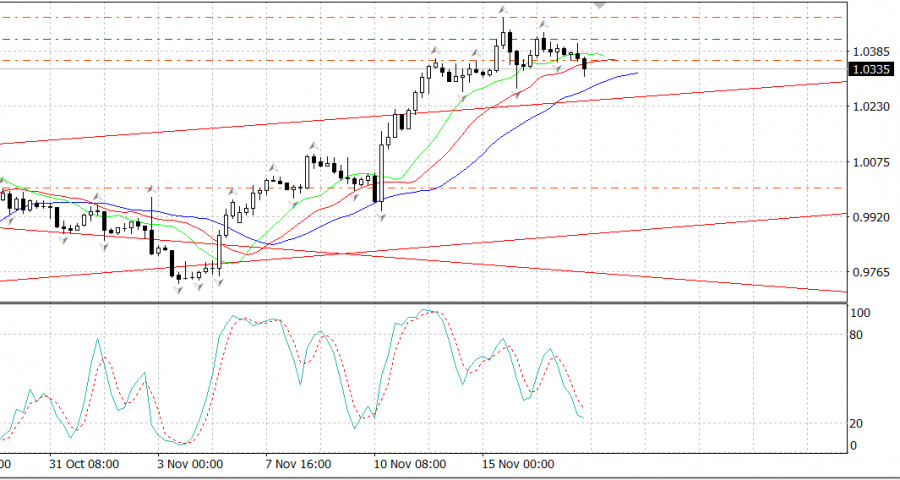Click the 3 Nov 00:00 time label
900x480 pixels.
tap(189, 465)
